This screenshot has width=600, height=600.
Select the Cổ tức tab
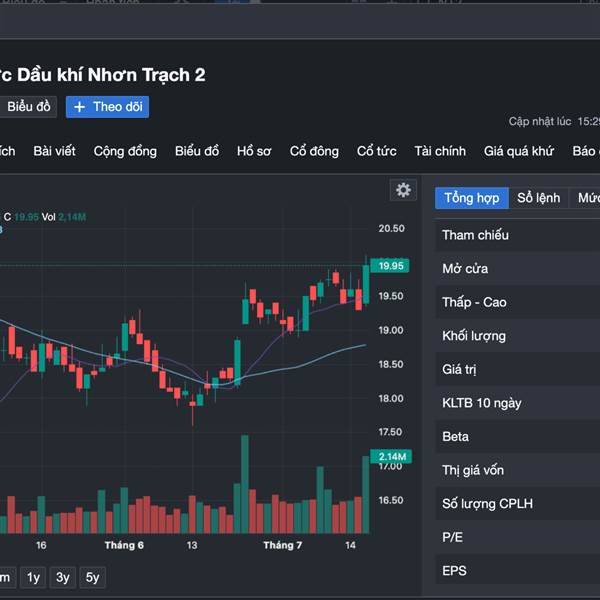(377, 151)
